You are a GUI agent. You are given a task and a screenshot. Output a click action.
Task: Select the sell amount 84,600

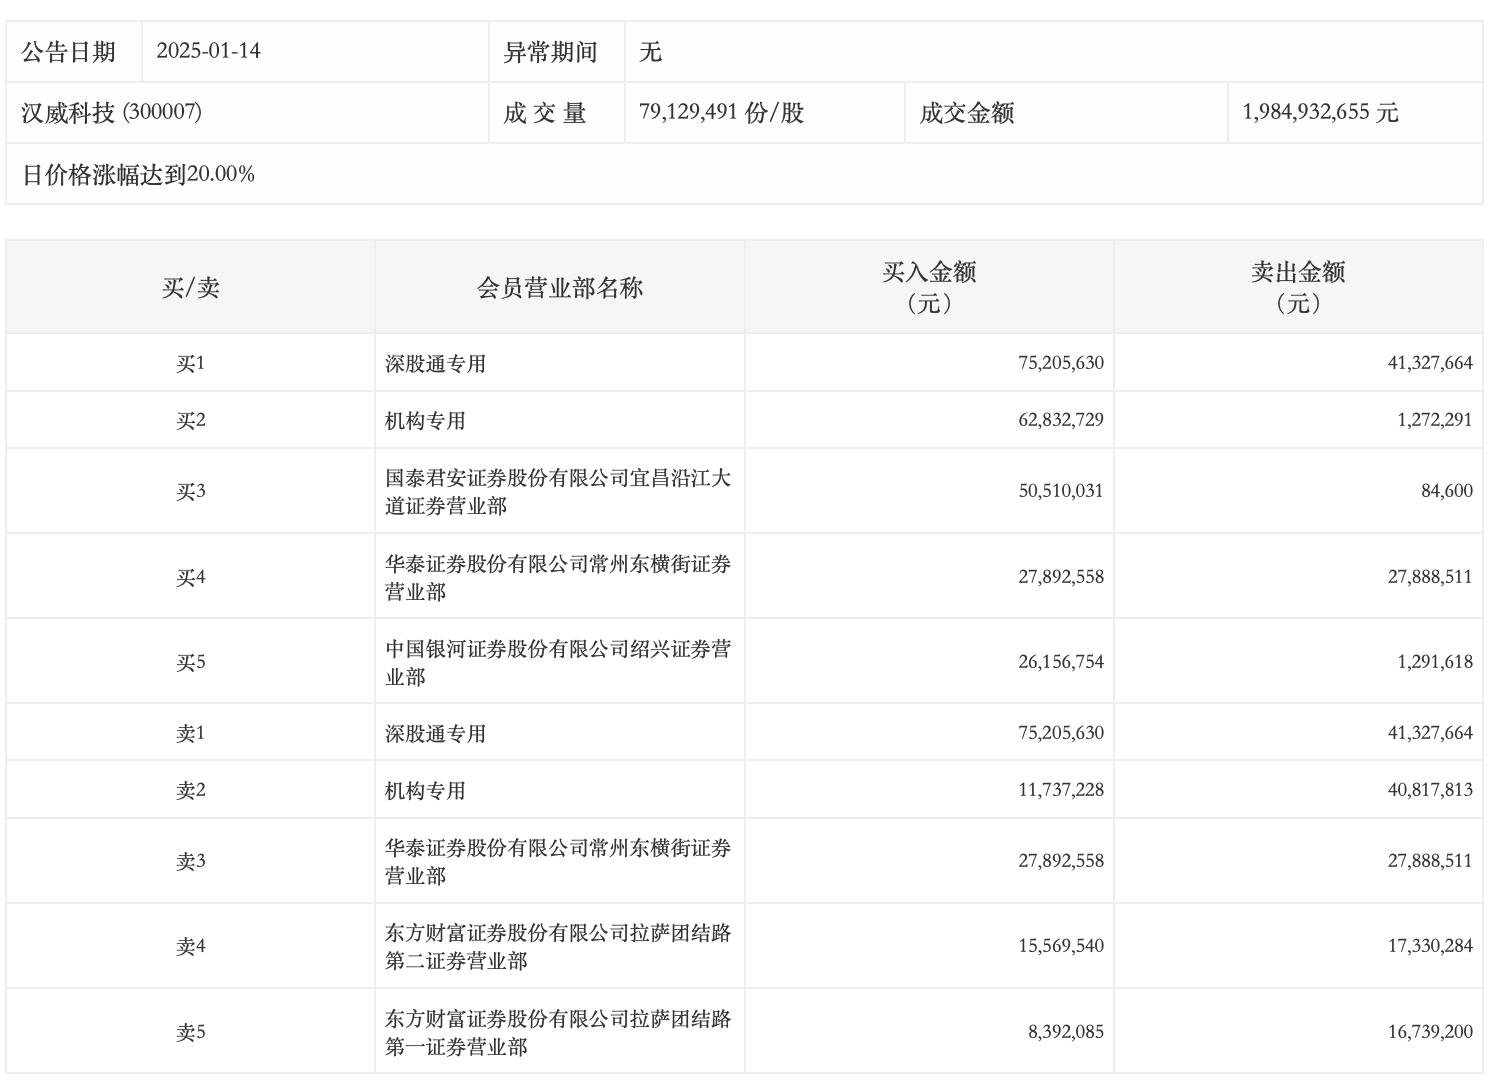click(x=1446, y=491)
